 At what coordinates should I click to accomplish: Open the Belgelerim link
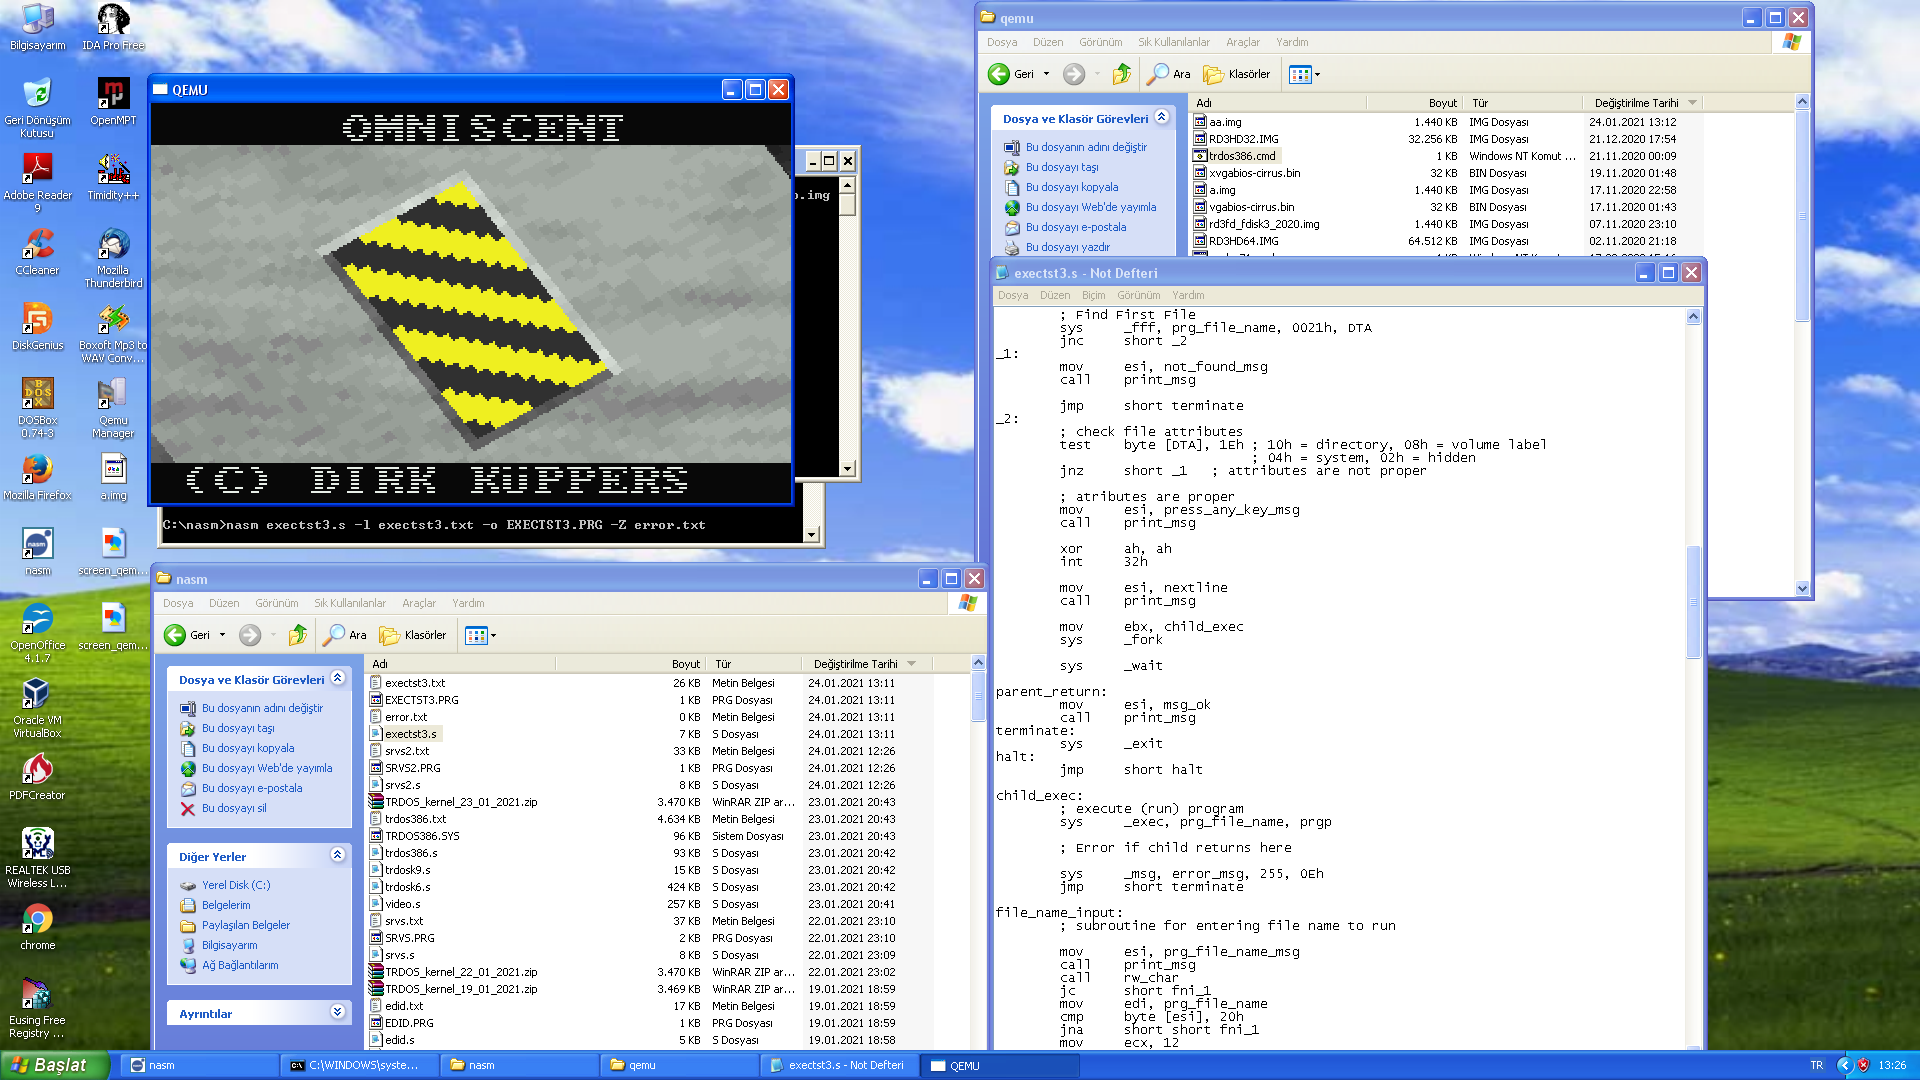point(226,905)
